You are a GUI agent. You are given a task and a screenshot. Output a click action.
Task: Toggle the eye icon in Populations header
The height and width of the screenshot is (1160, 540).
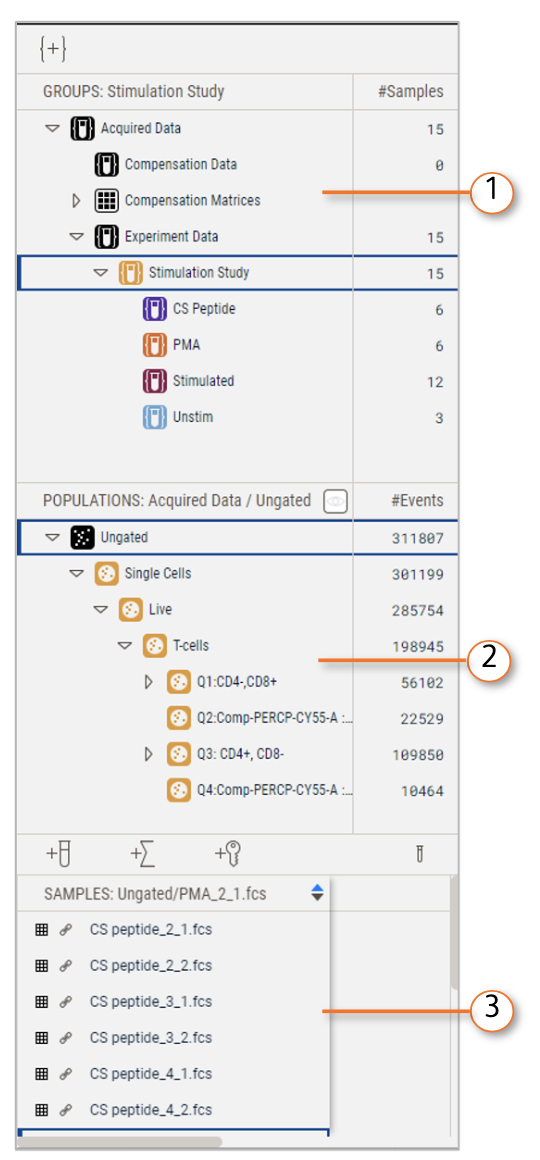tap(336, 502)
